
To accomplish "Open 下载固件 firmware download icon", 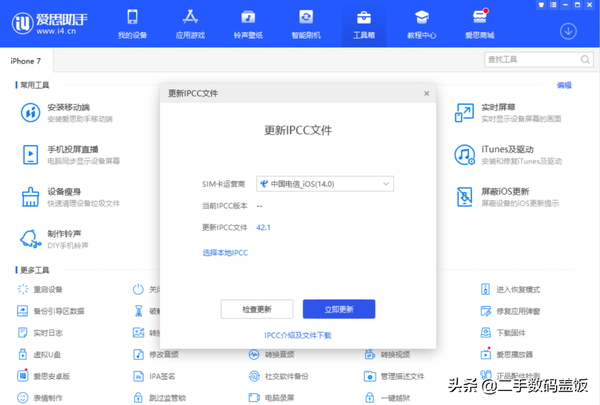I will coord(485,333).
